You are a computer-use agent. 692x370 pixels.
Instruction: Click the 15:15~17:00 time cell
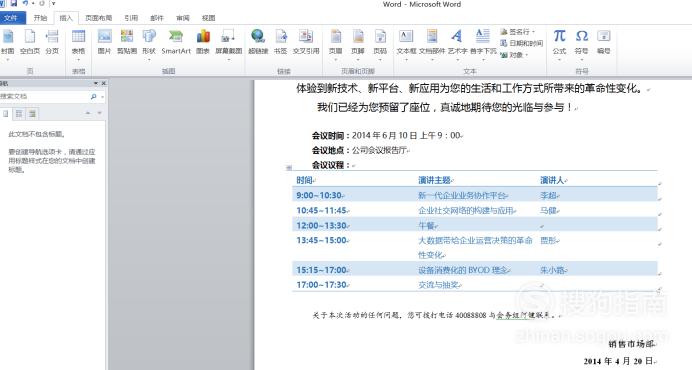tap(323, 270)
